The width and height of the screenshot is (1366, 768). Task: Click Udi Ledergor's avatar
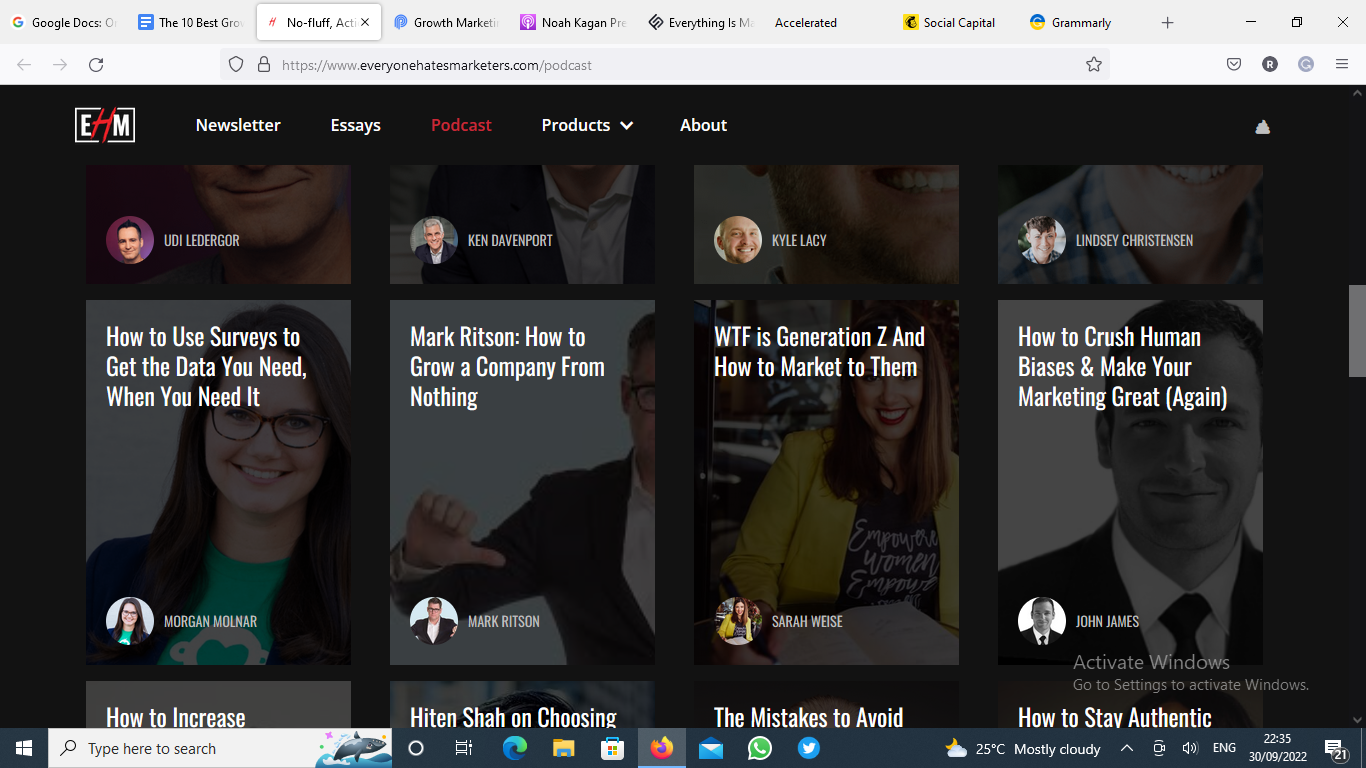(130, 240)
